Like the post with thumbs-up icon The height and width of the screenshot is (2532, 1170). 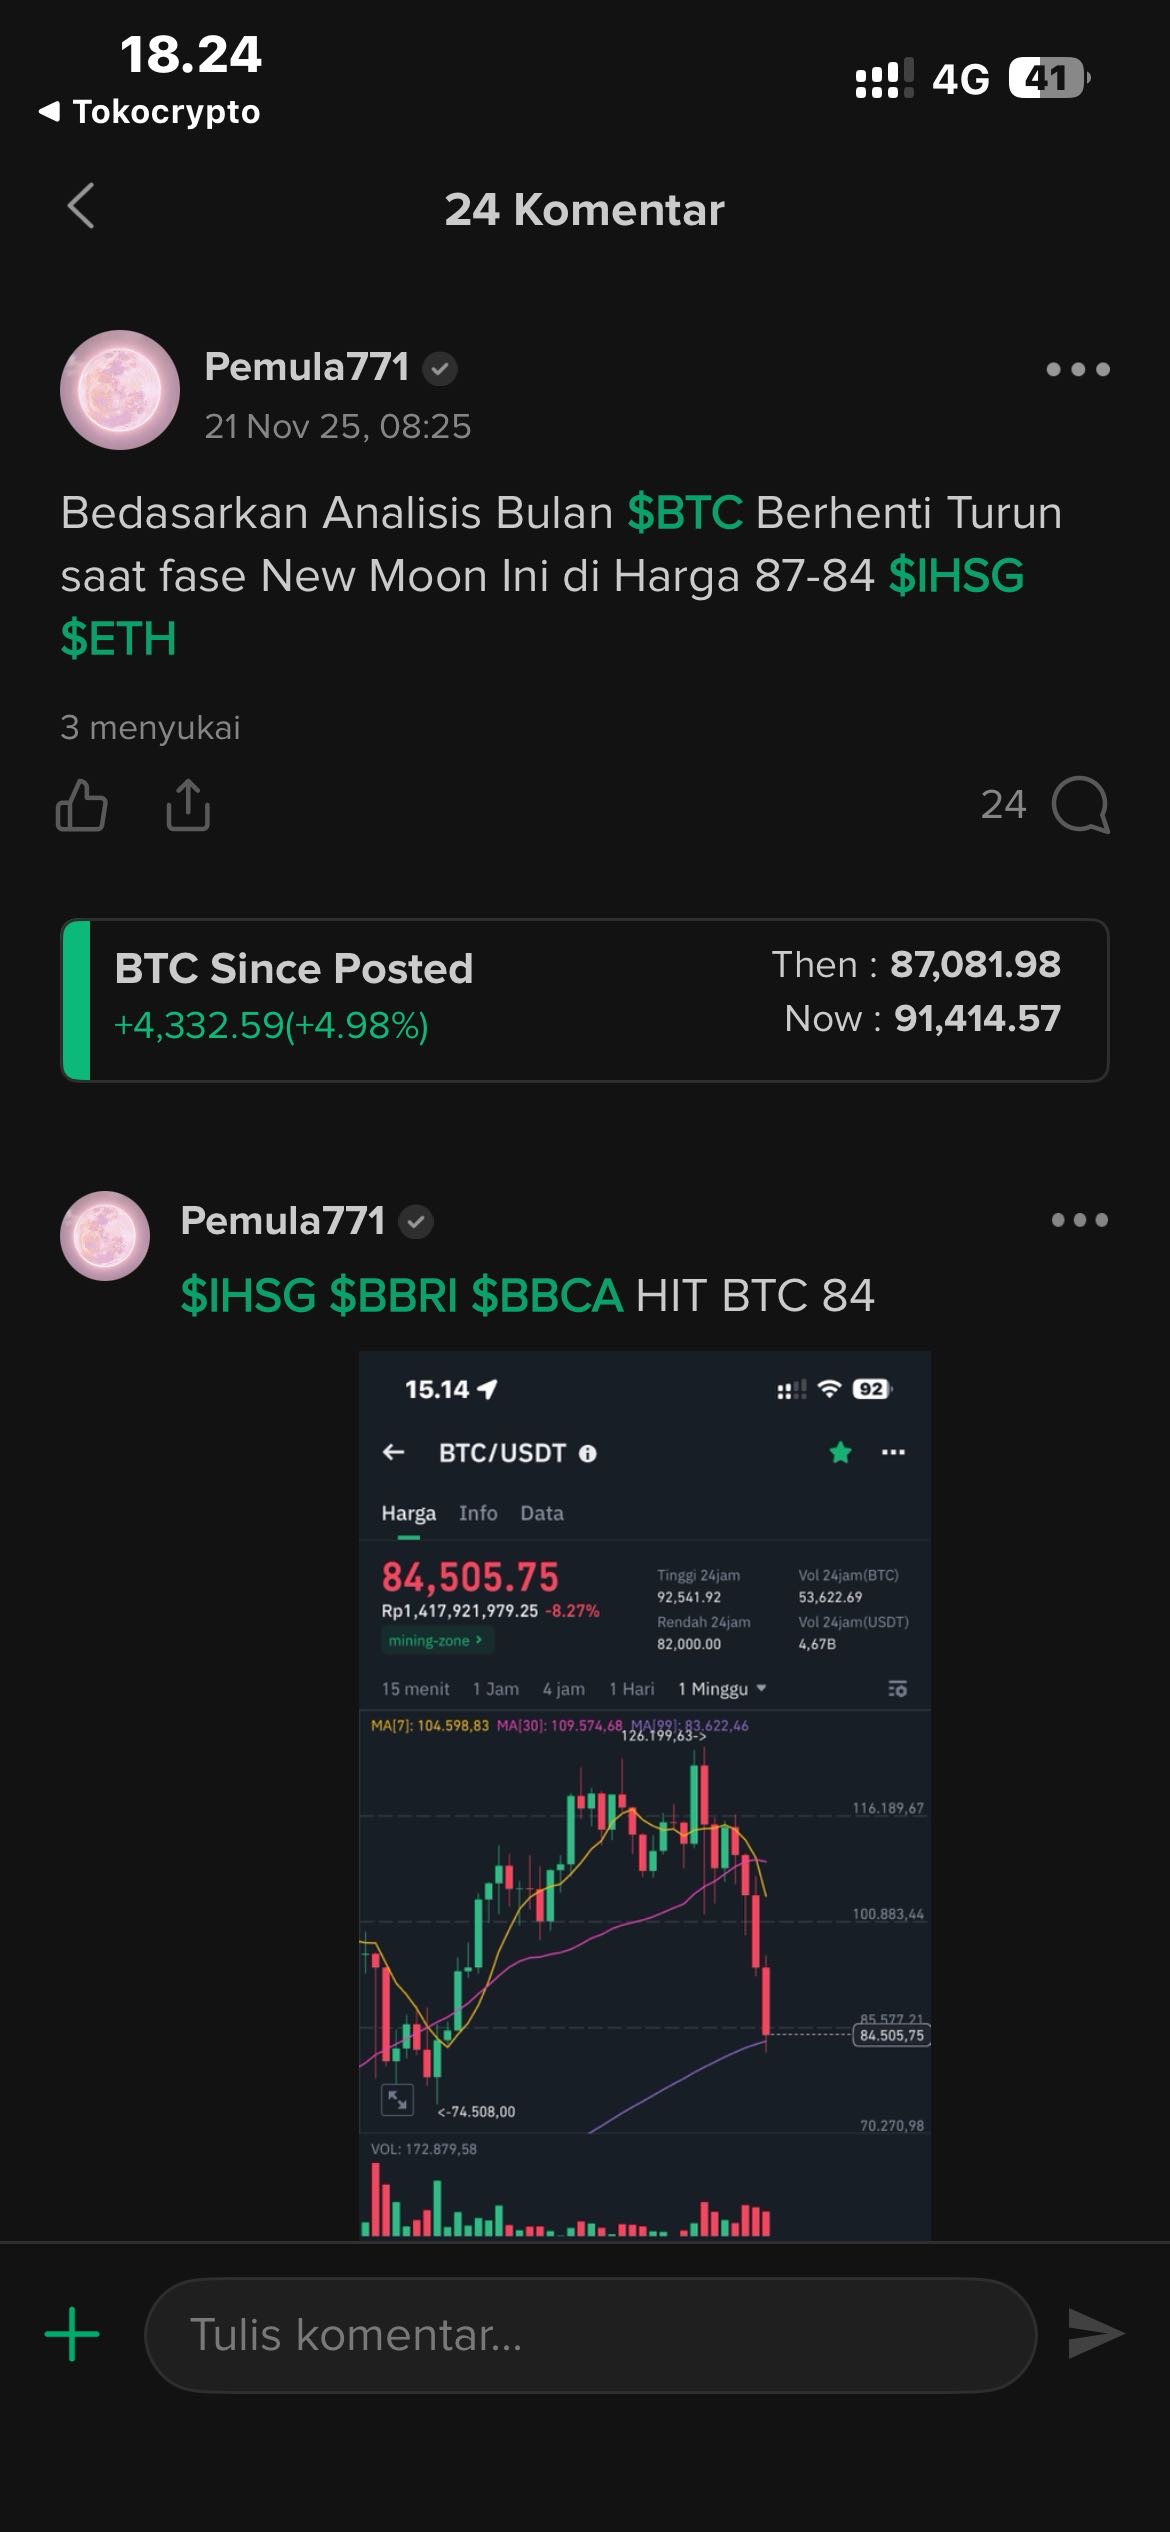coord(82,806)
